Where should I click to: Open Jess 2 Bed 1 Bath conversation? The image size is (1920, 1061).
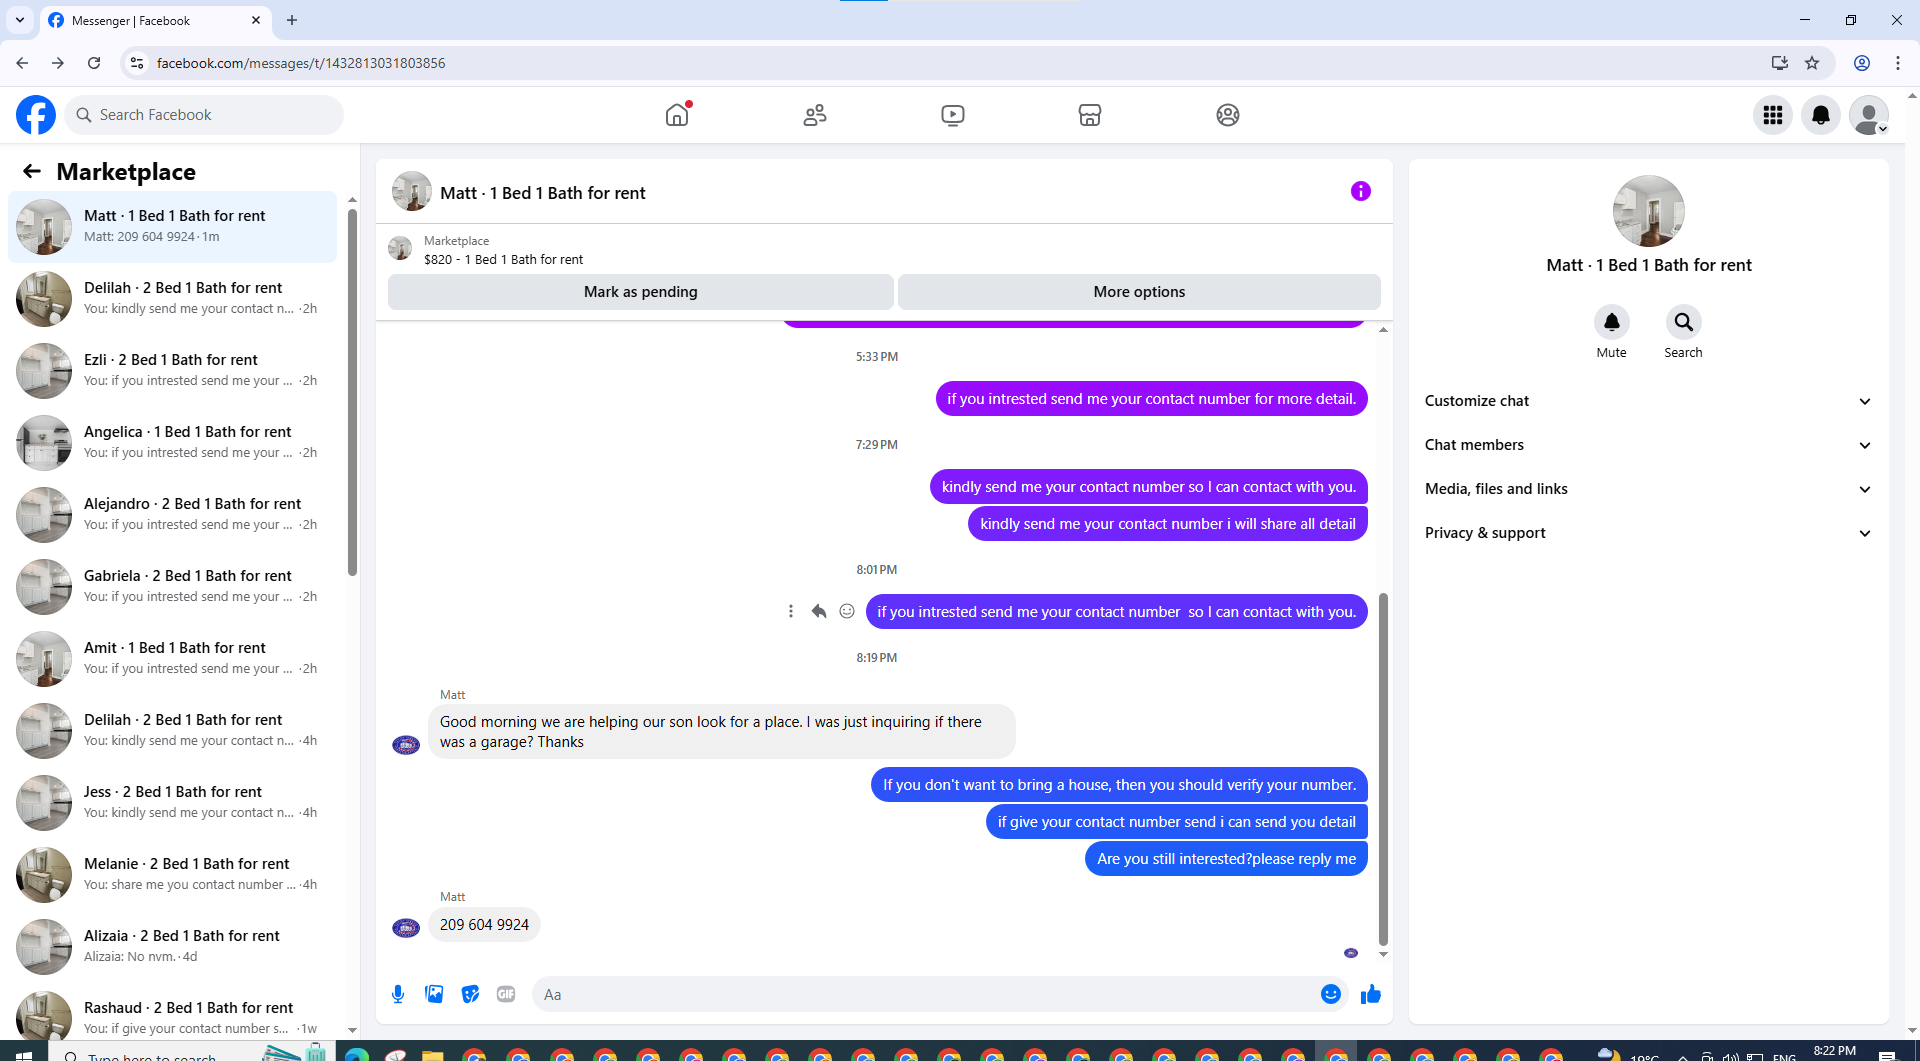(x=172, y=803)
